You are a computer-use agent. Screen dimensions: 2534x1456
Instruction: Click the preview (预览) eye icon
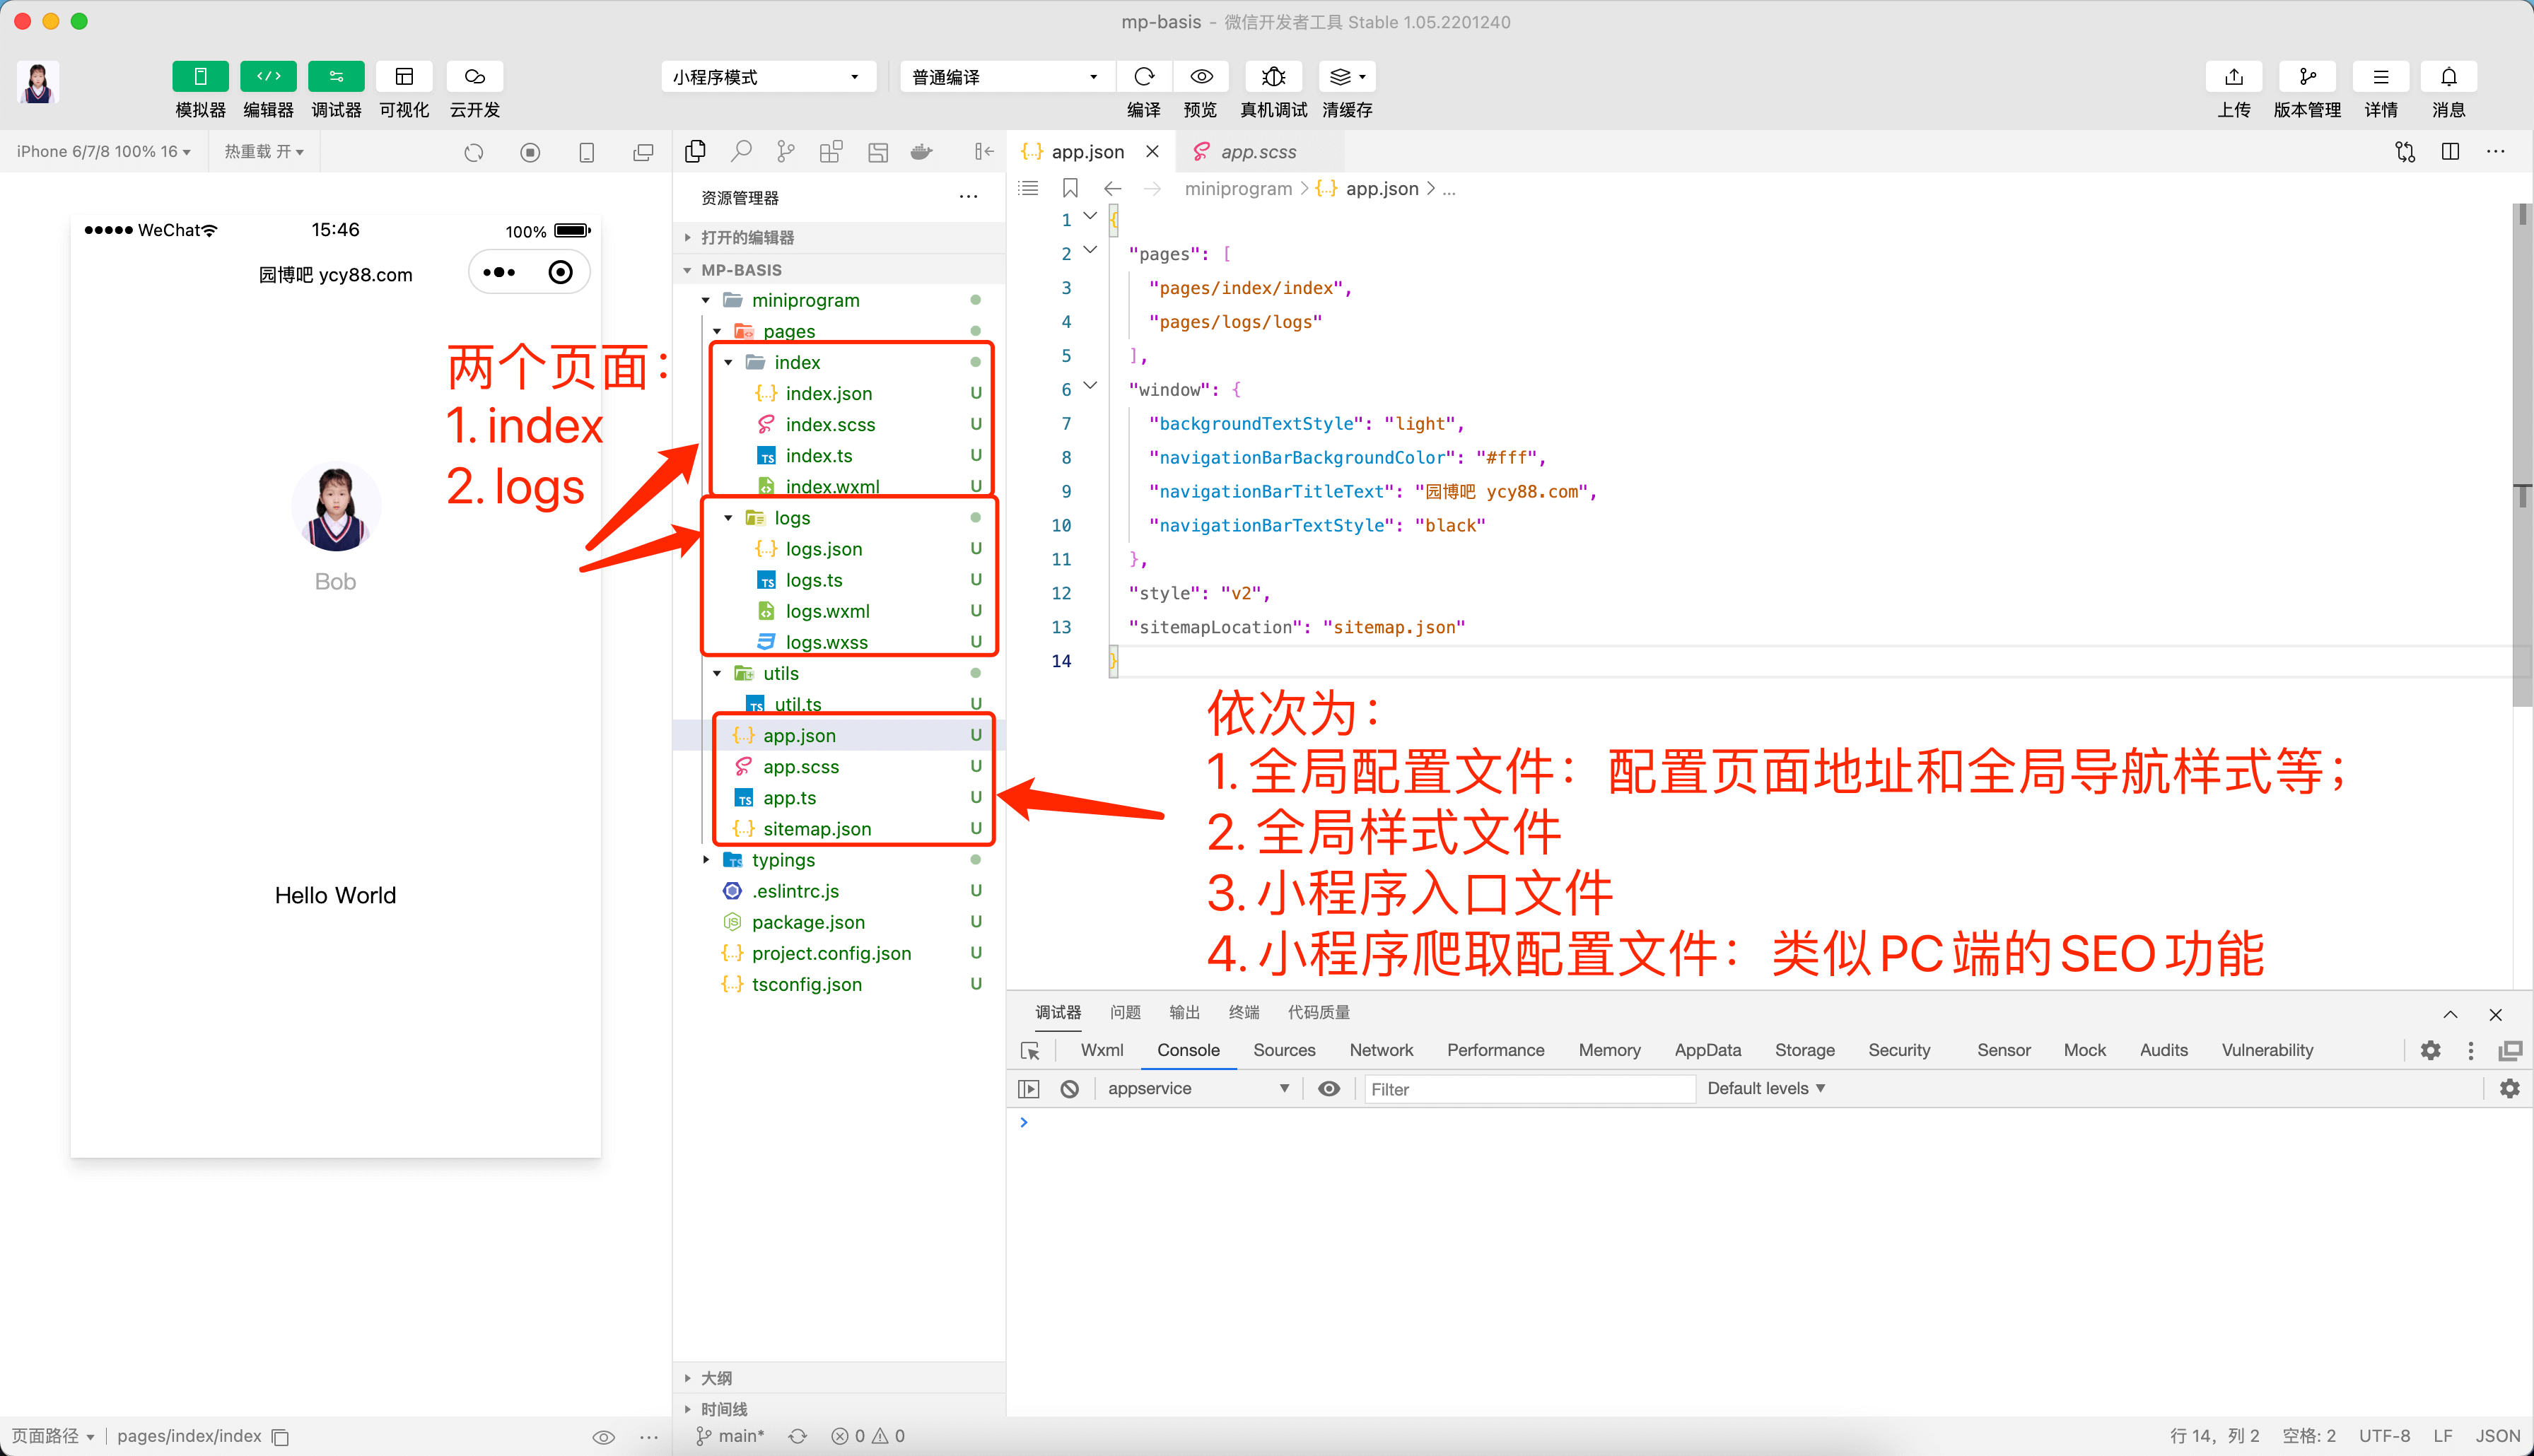pos(1201,77)
